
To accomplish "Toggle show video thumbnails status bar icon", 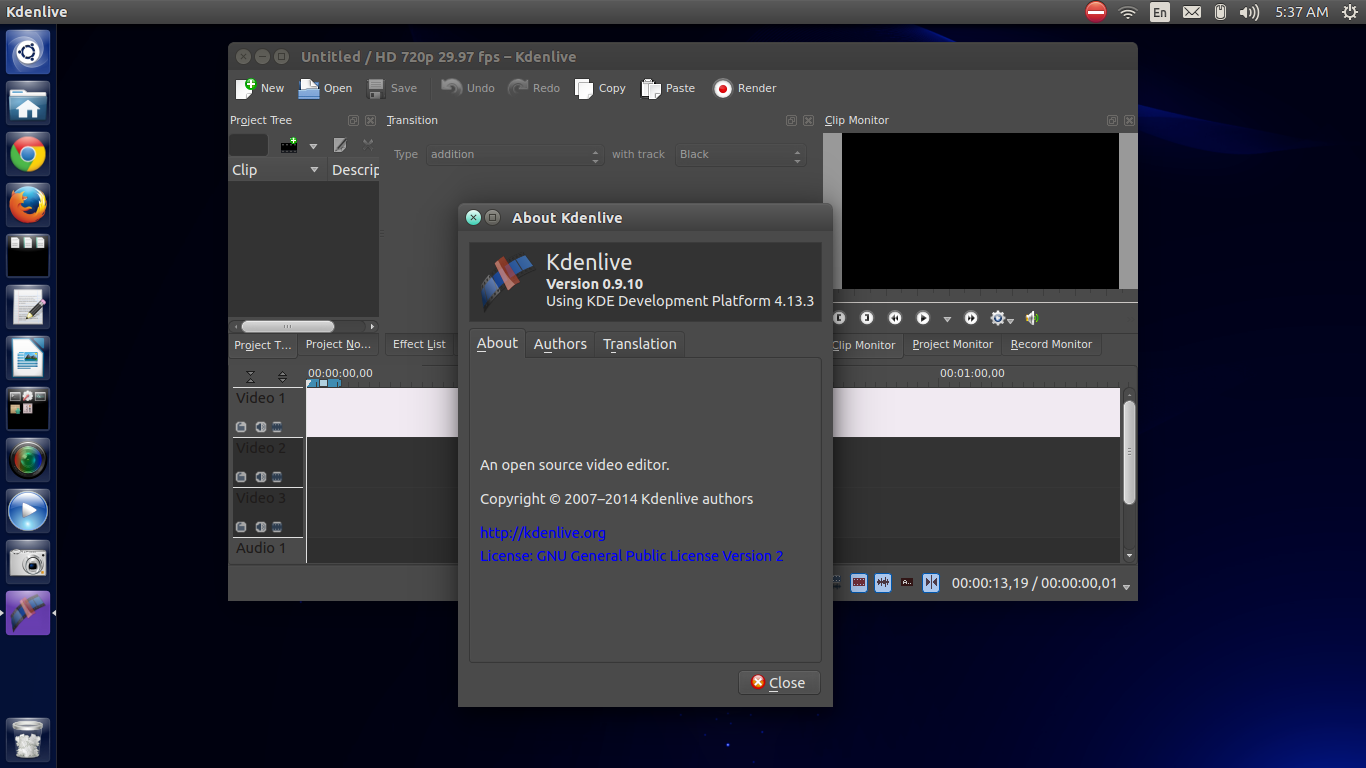I will click(x=858, y=583).
